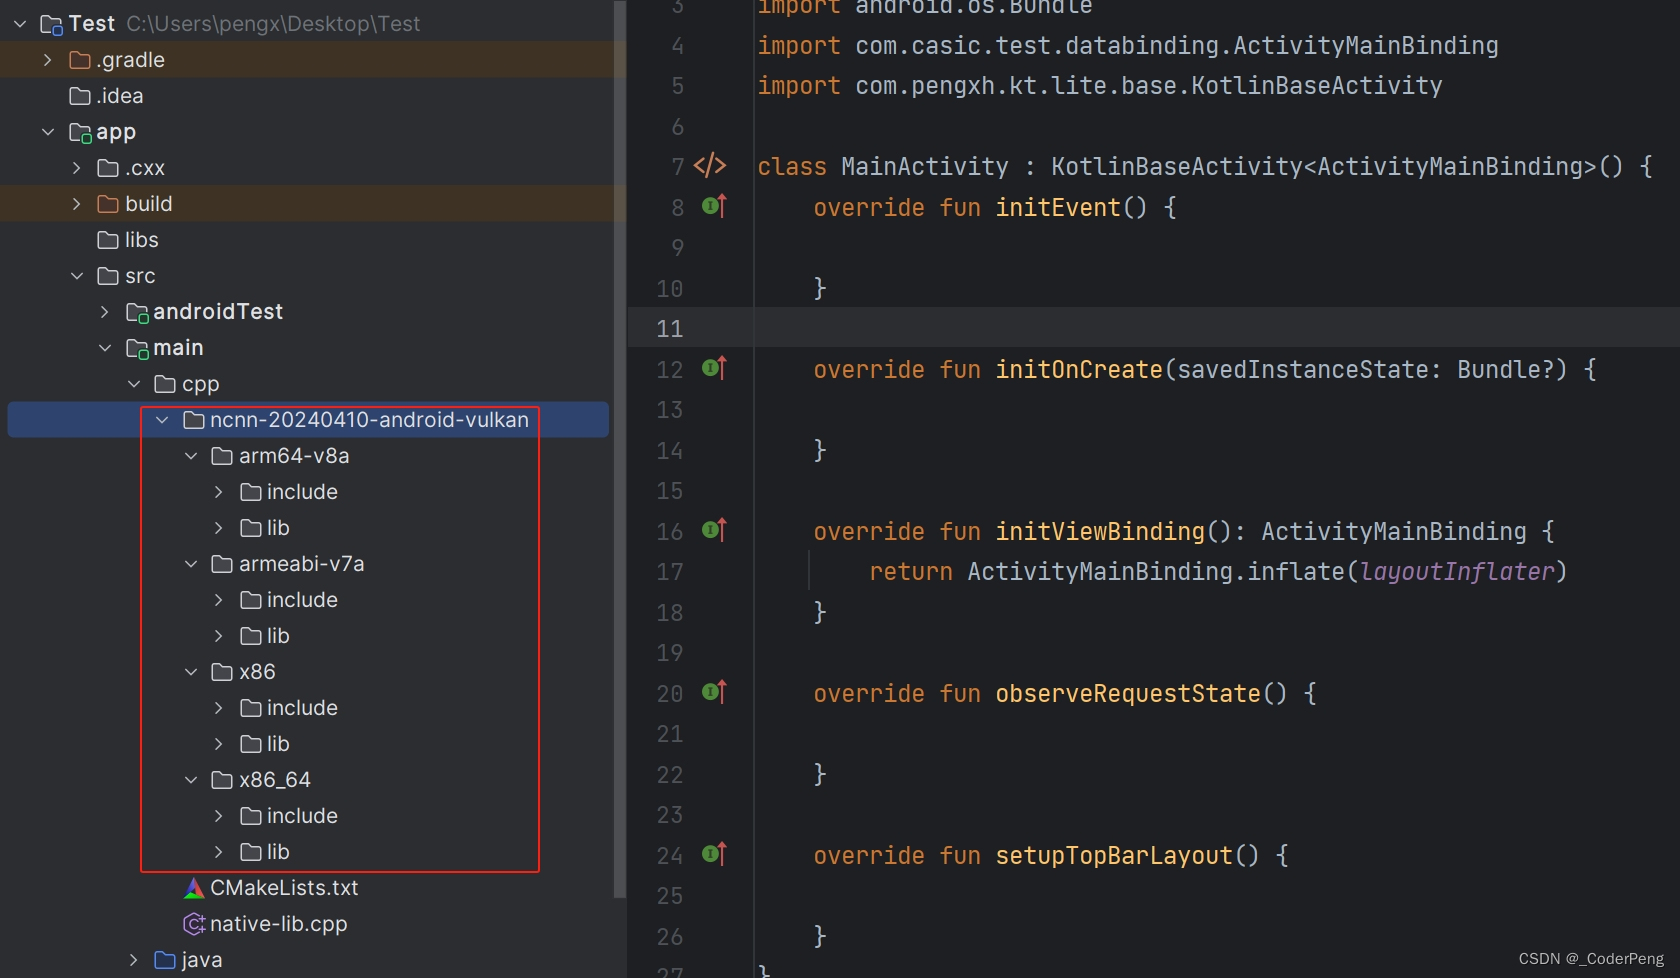
Task: Open the native-lib.cpp file
Action: [278, 924]
